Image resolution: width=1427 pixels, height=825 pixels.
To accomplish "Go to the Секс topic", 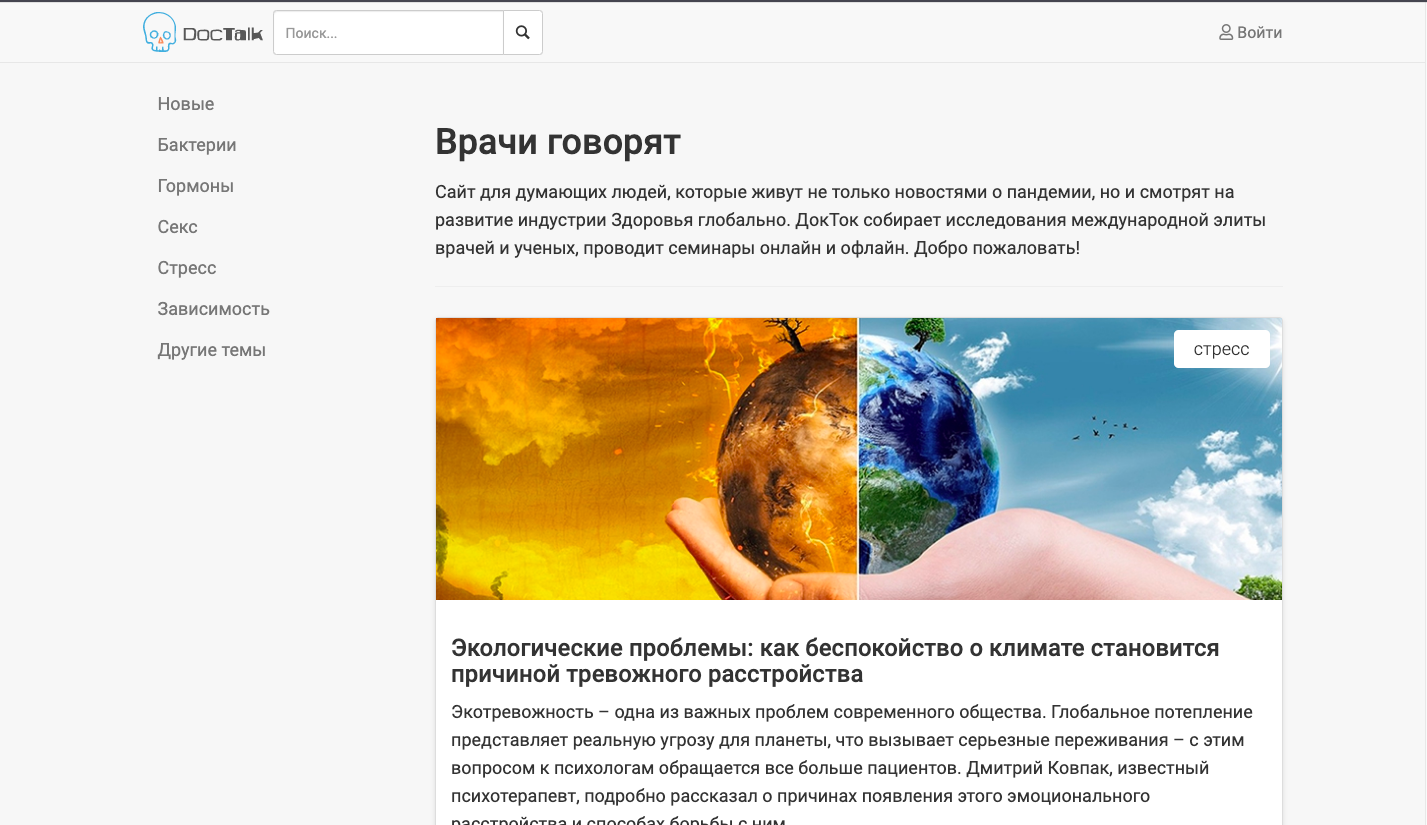I will pos(178,227).
